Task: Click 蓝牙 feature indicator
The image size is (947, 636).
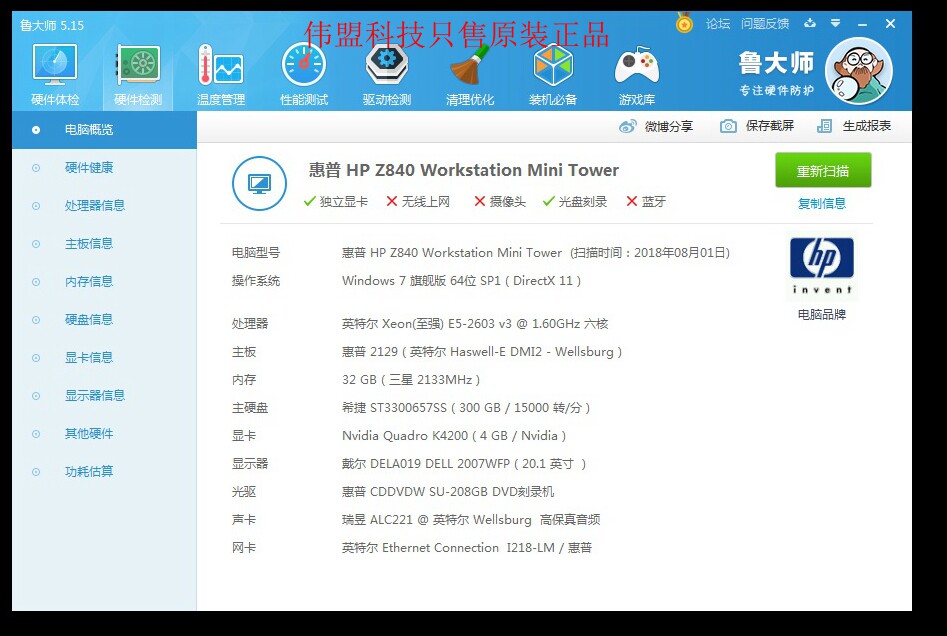Action: tap(646, 201)
